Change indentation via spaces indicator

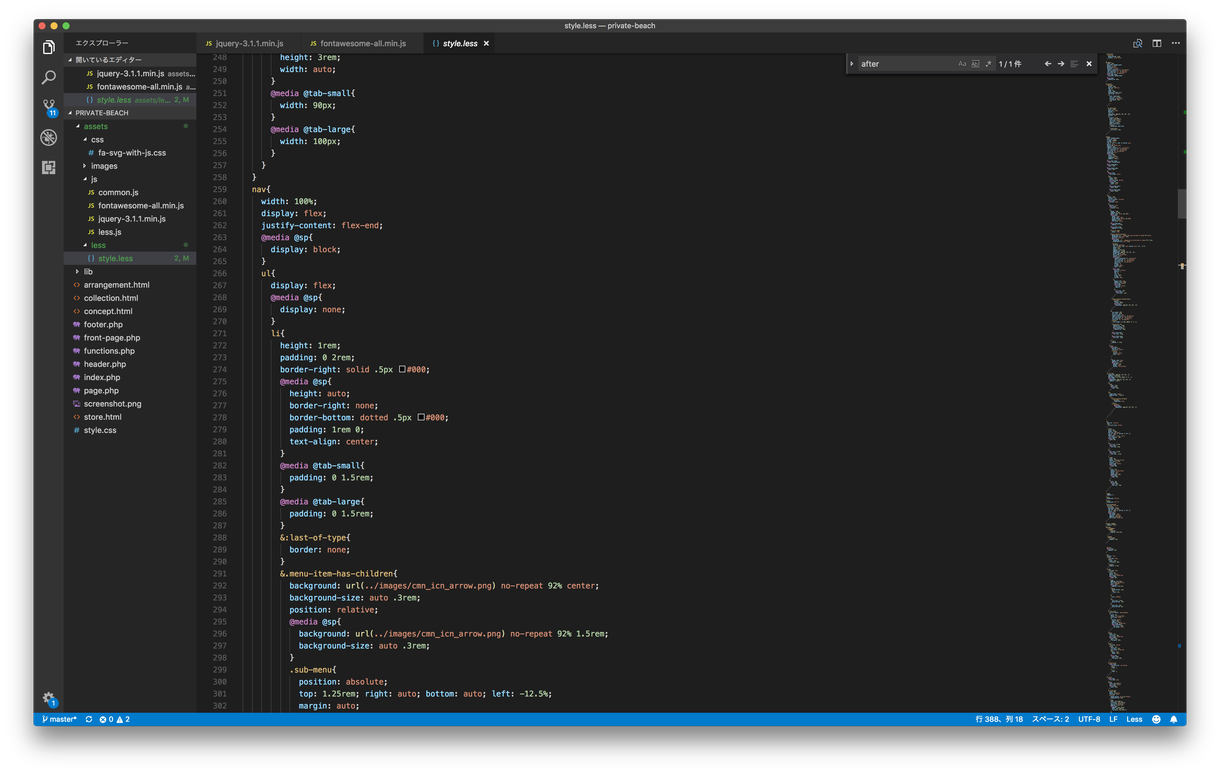1050,719
